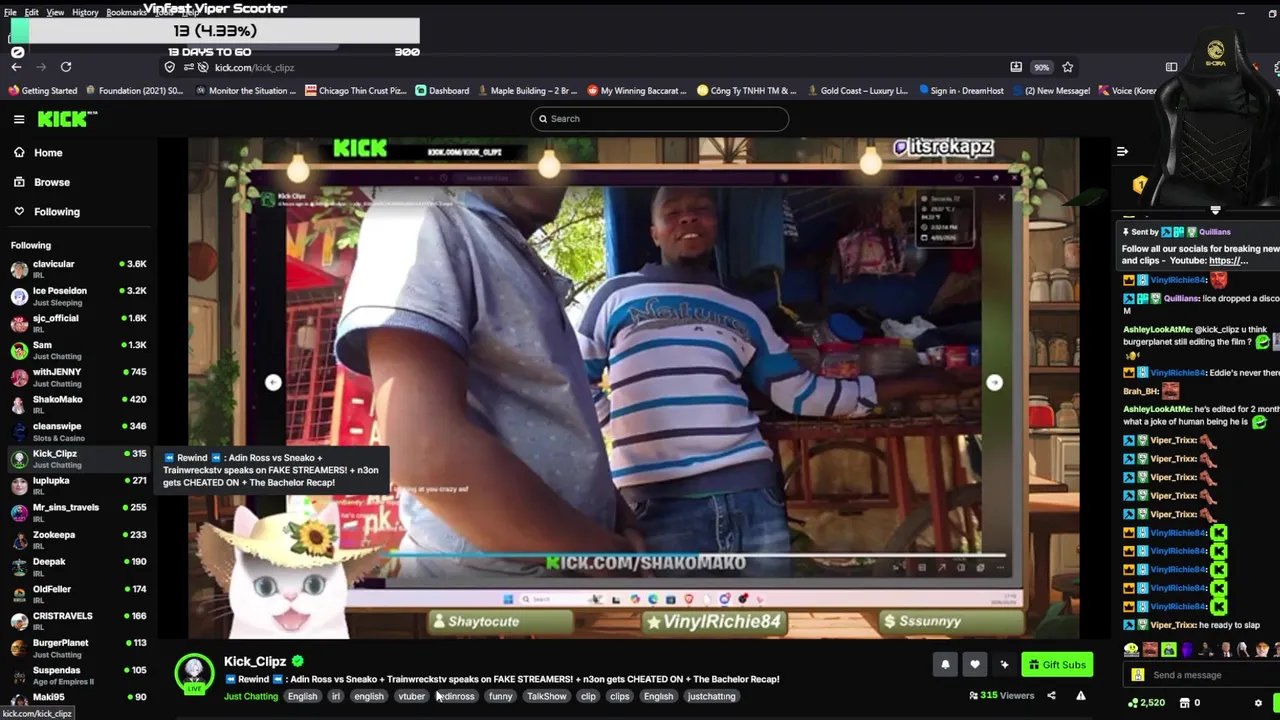
Task: Click the justchatting tag
Action: click(x=711, y=696)
